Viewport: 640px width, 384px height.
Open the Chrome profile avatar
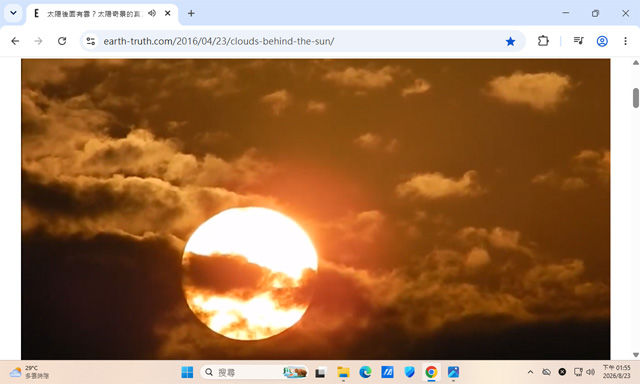602,41
